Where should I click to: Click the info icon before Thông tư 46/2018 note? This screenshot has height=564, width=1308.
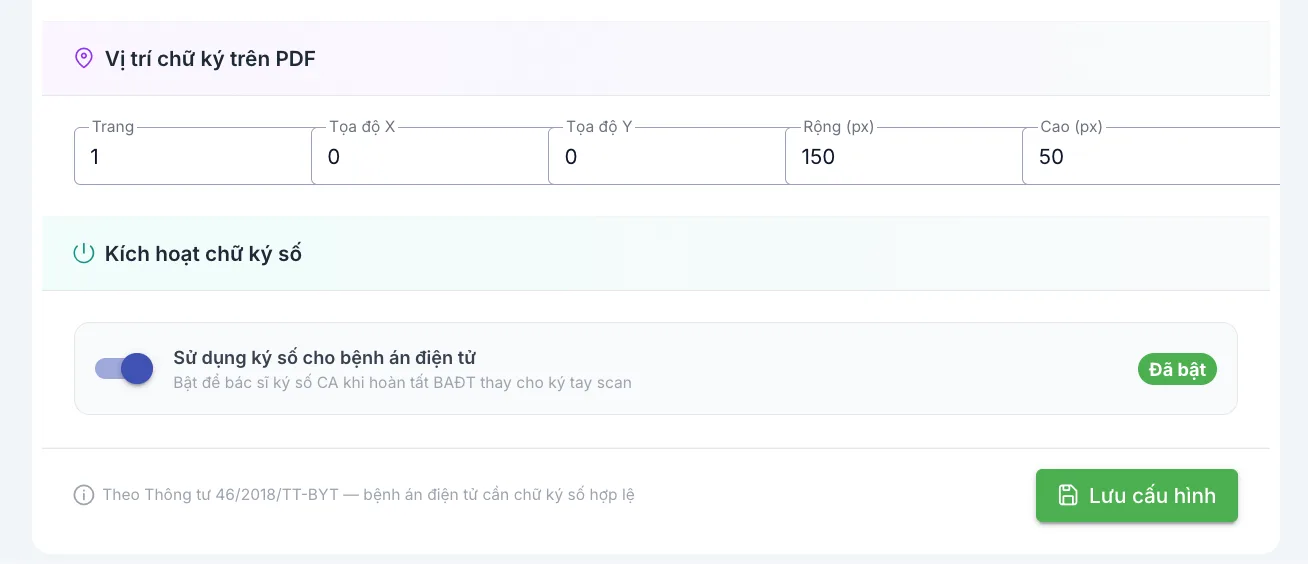[x=84, y=495]
